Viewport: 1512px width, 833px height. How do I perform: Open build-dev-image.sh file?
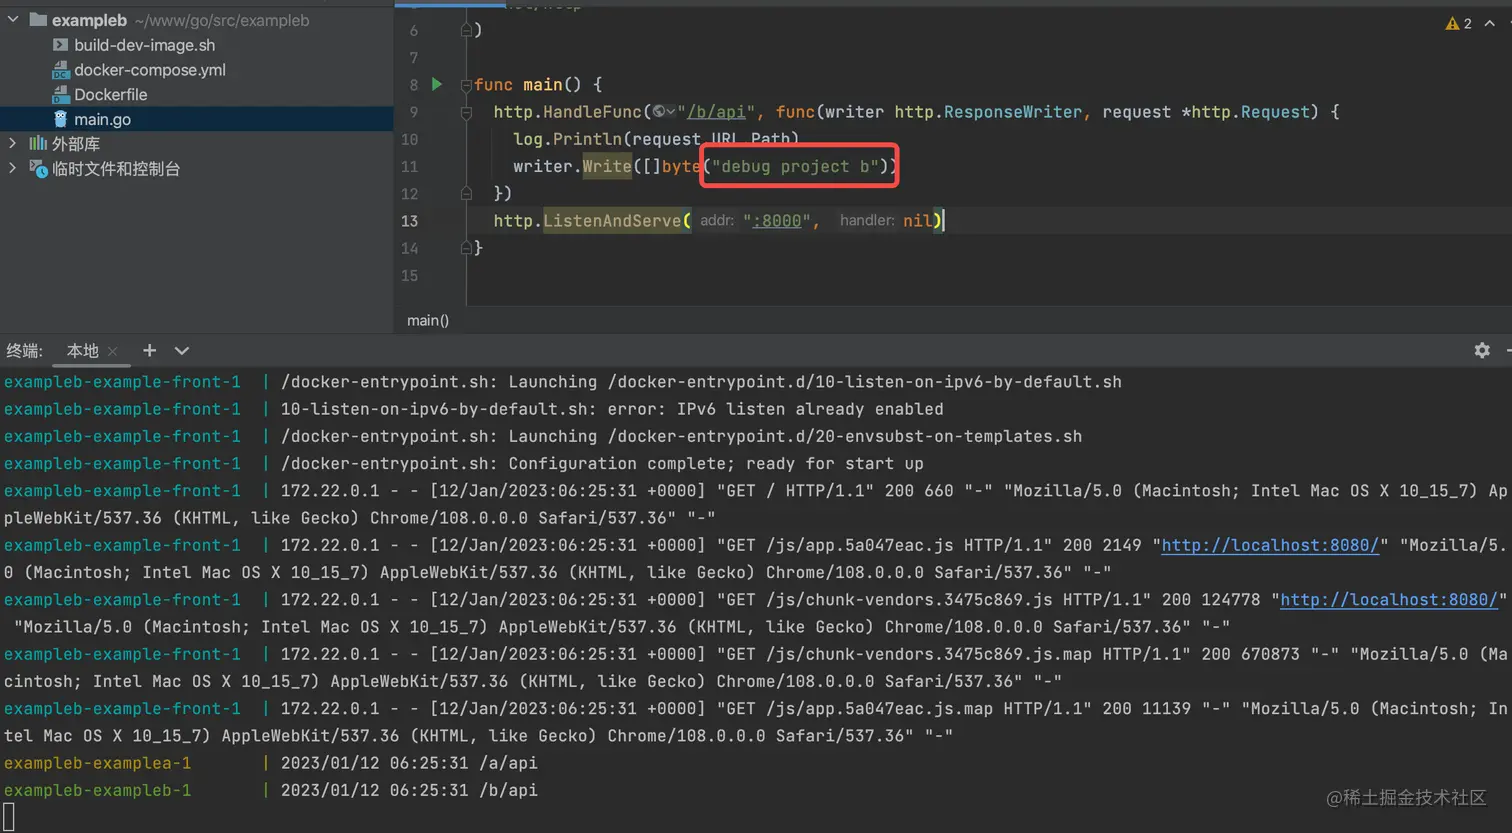[x=144, y=45]
